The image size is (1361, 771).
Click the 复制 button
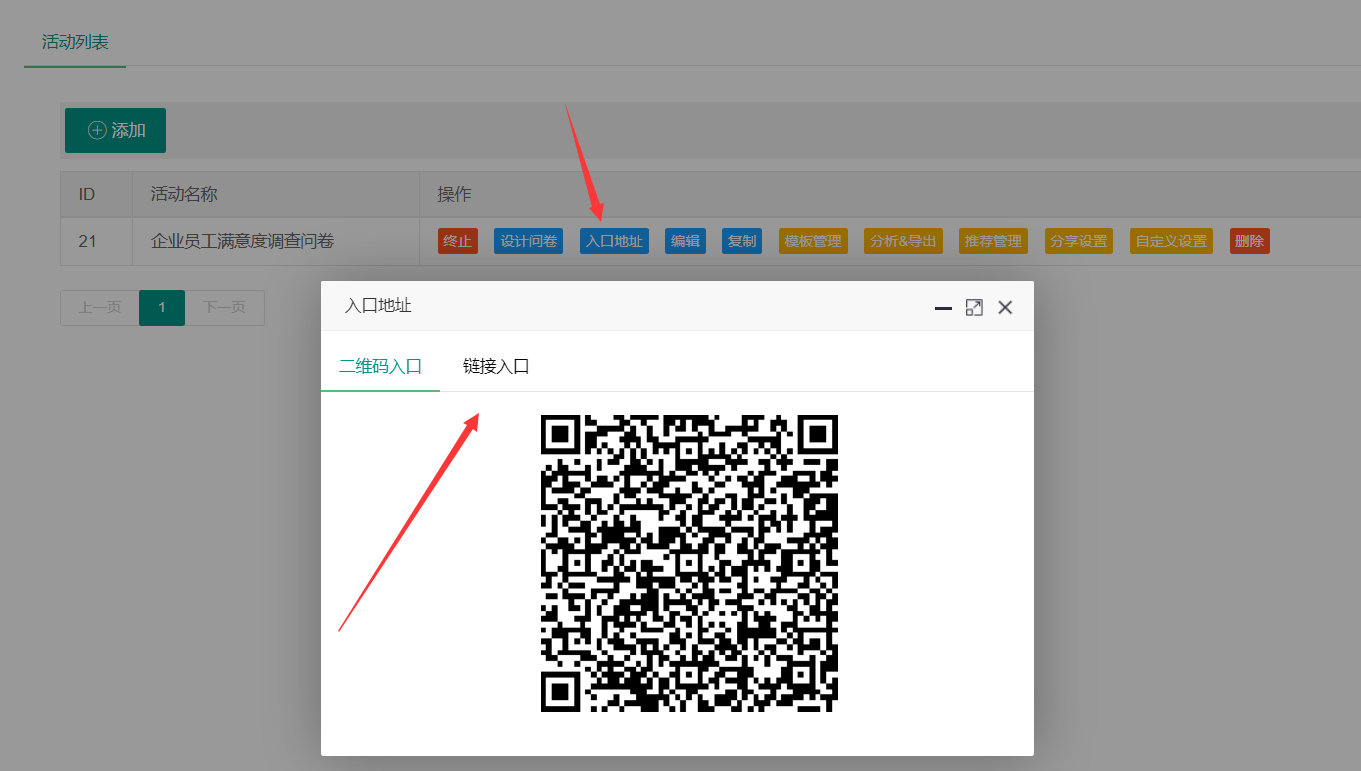pyautogui.click(x=742, y=241)
